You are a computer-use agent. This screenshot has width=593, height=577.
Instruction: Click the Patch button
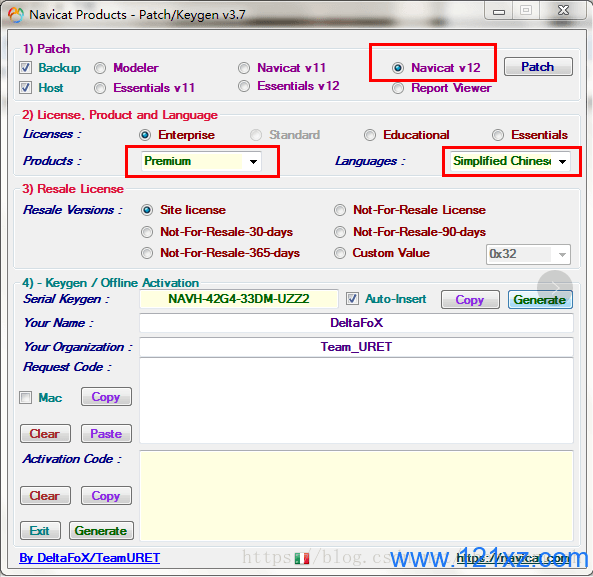click(x=538, y=67)
